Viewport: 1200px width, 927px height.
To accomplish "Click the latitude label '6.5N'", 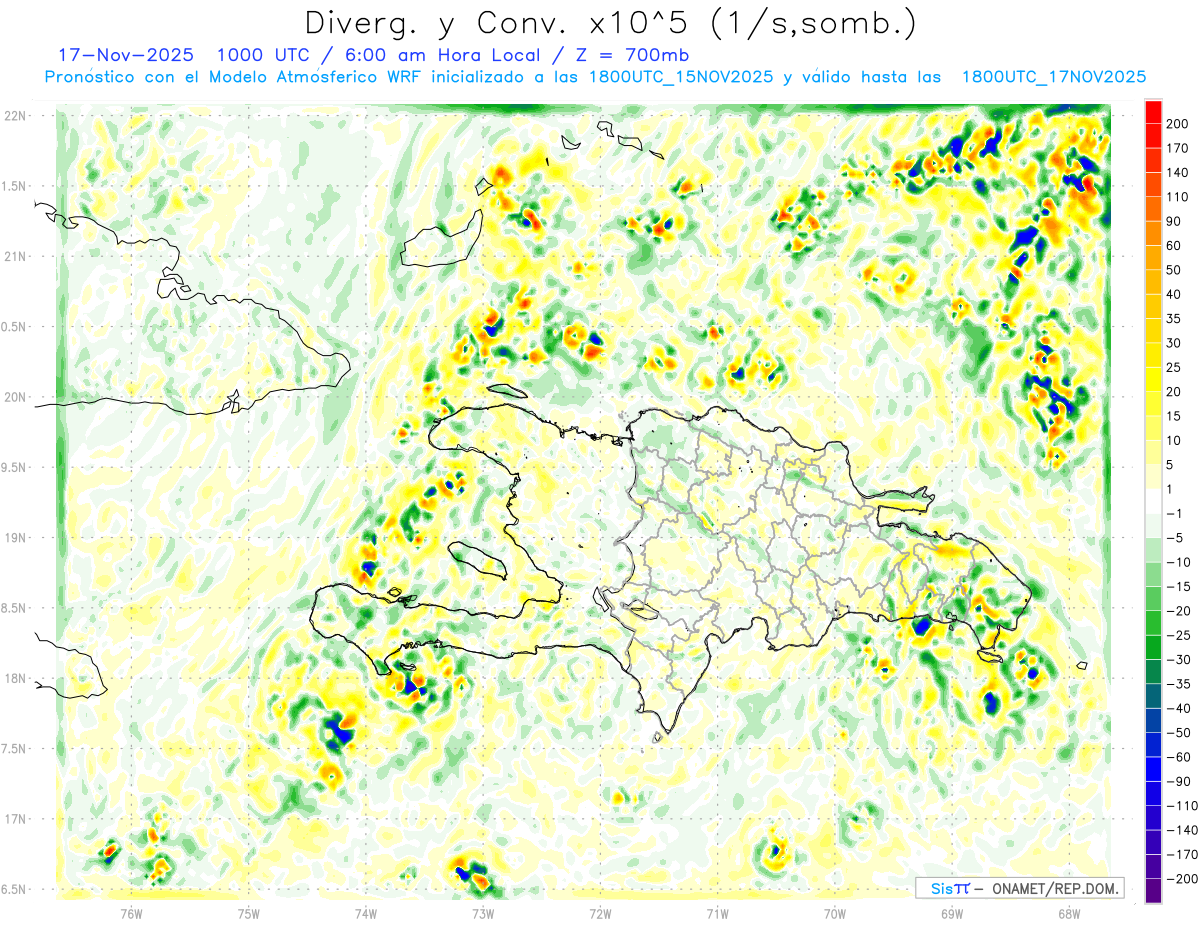I will point(15,890).
